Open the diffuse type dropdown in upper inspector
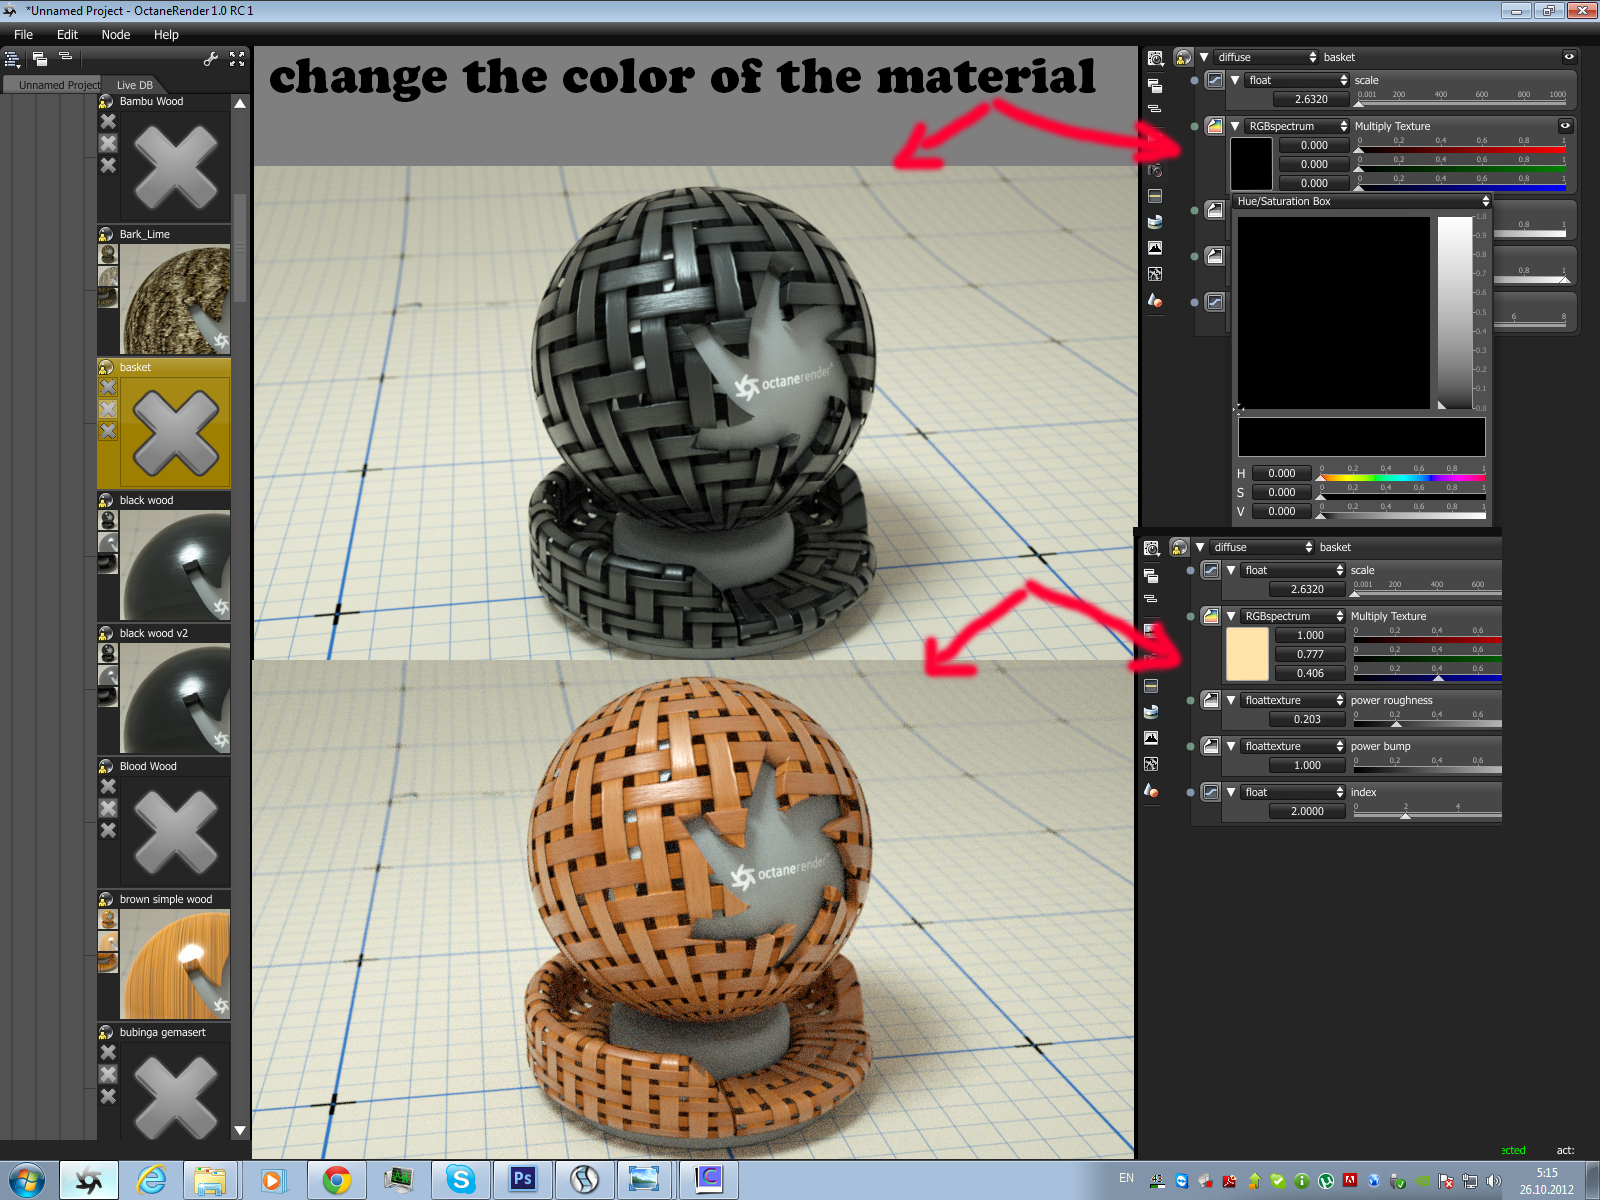Screen dimensions: 1600x1200 [x=1267, y=57]
